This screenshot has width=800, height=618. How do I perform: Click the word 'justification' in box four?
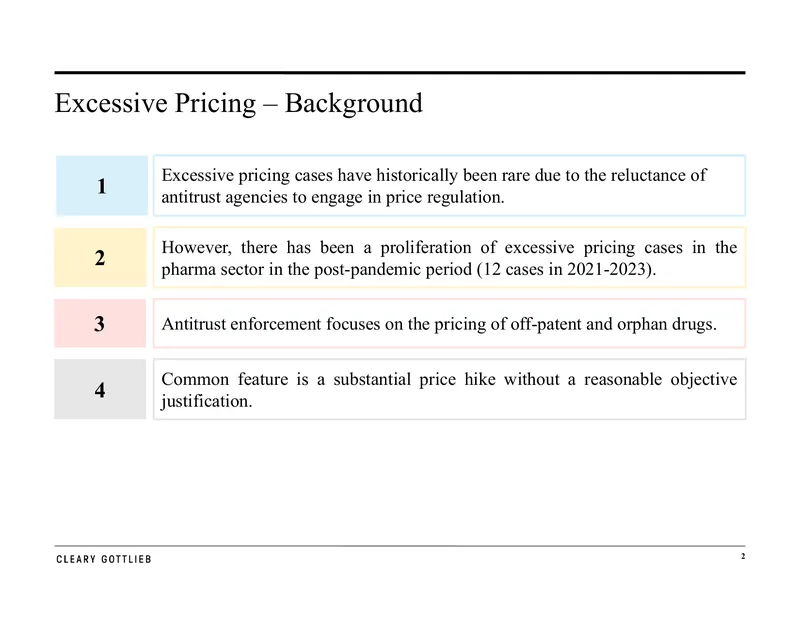(205, 402)
